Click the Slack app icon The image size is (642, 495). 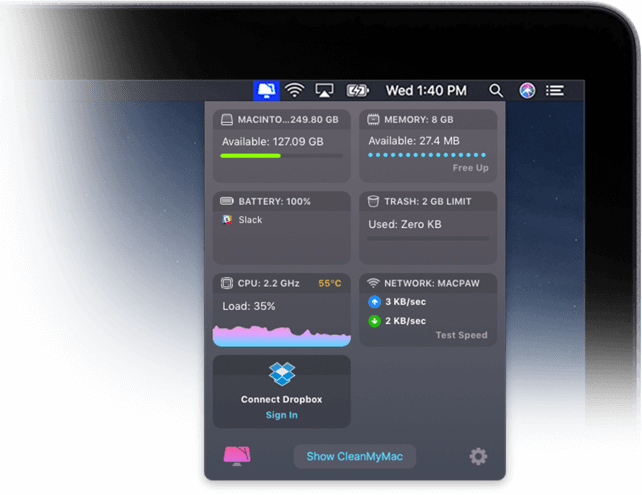pyautogui.click(x=227, y=220)
